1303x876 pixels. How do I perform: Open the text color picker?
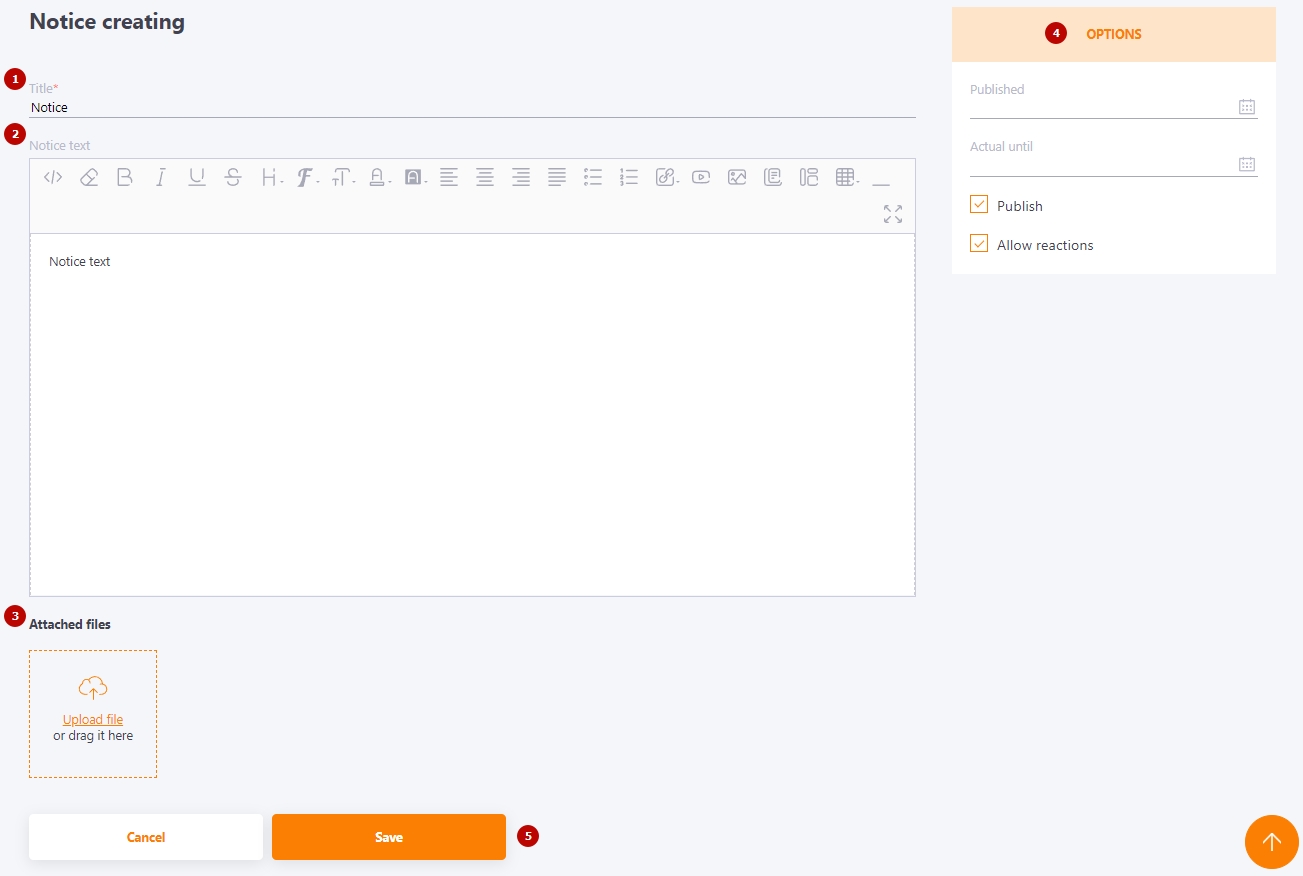(379, 177)
